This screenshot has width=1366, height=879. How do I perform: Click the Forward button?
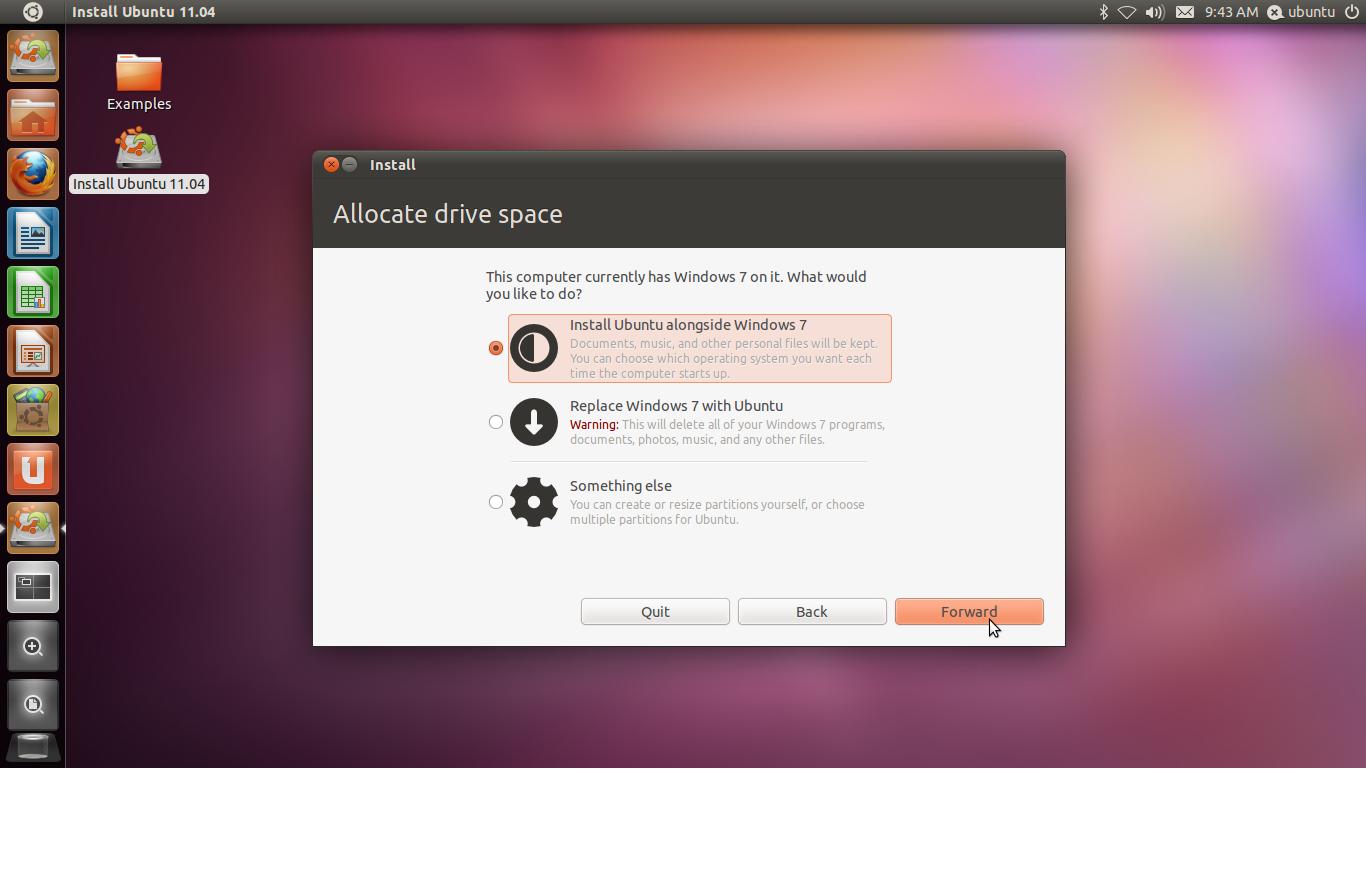tap(969, 612)
